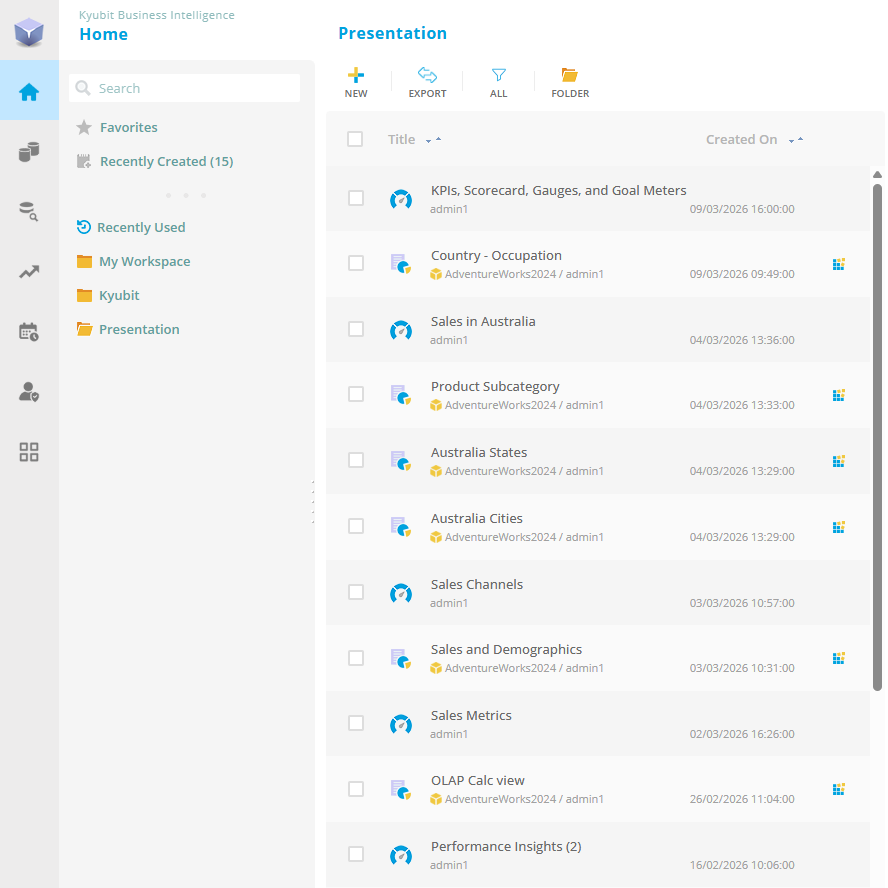Screen dimensions: 888x888
Task: Open the grid tiles icon in sidebar
Action: (29, 452)
